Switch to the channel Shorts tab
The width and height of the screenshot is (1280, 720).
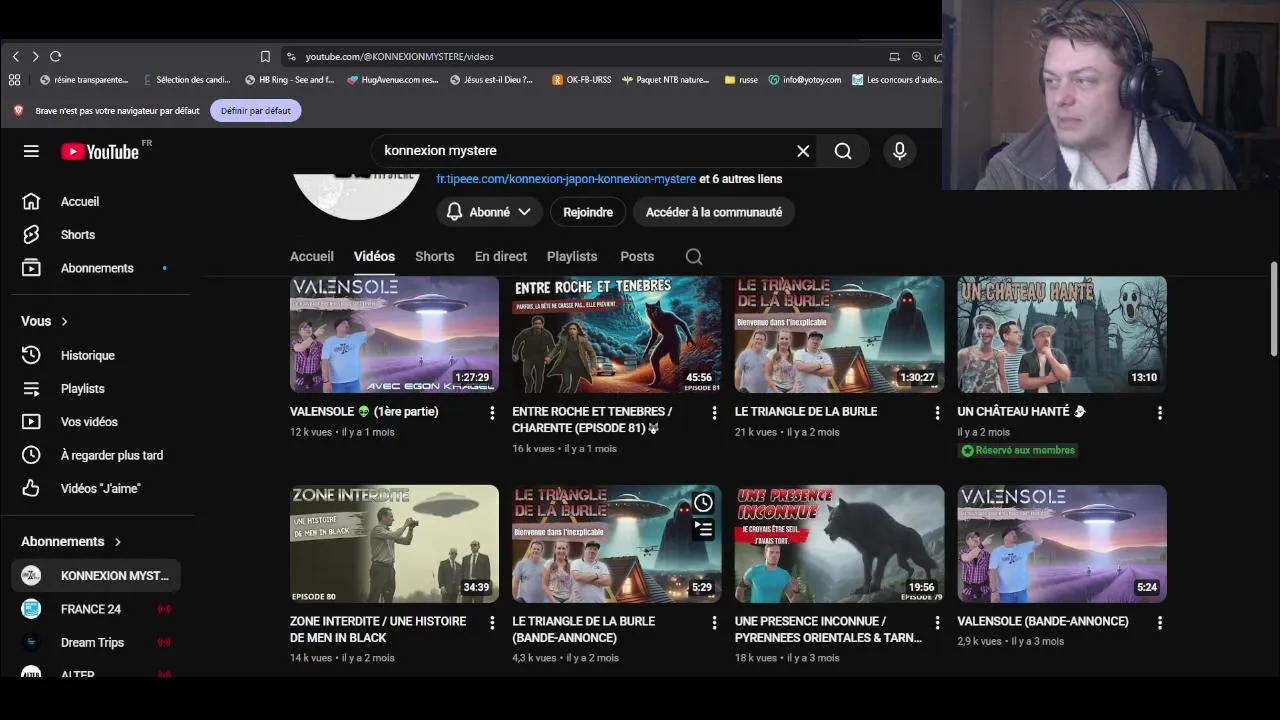point(435,257)
